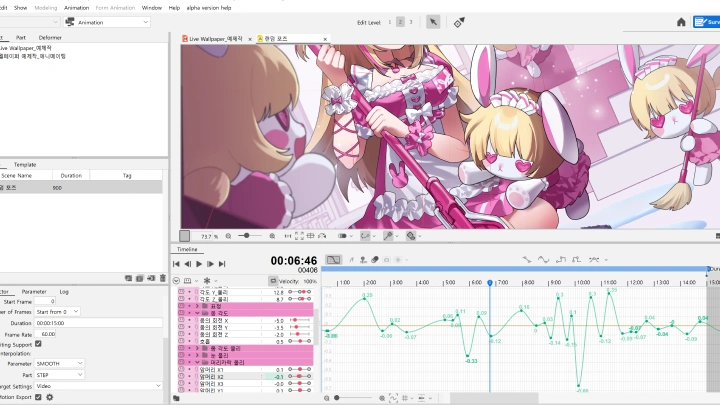Screen dimensions: 720x405
Task: Open the Animation workspace dropdown
Action: coord(107,22)
